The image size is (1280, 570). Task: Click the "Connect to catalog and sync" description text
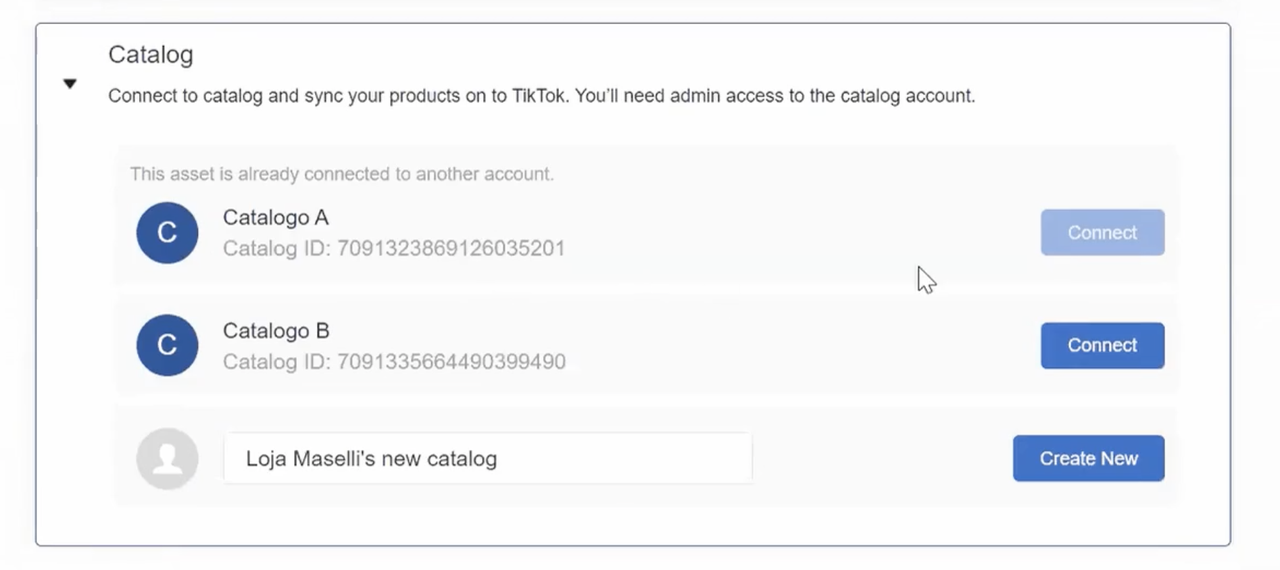click(541, 96)
